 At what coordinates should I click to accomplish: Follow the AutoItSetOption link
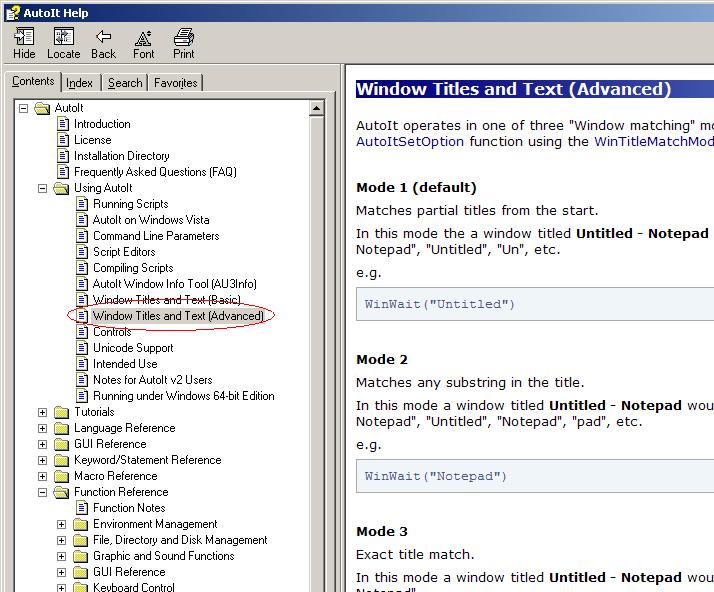pyautogui.click(x=410, y=142)
